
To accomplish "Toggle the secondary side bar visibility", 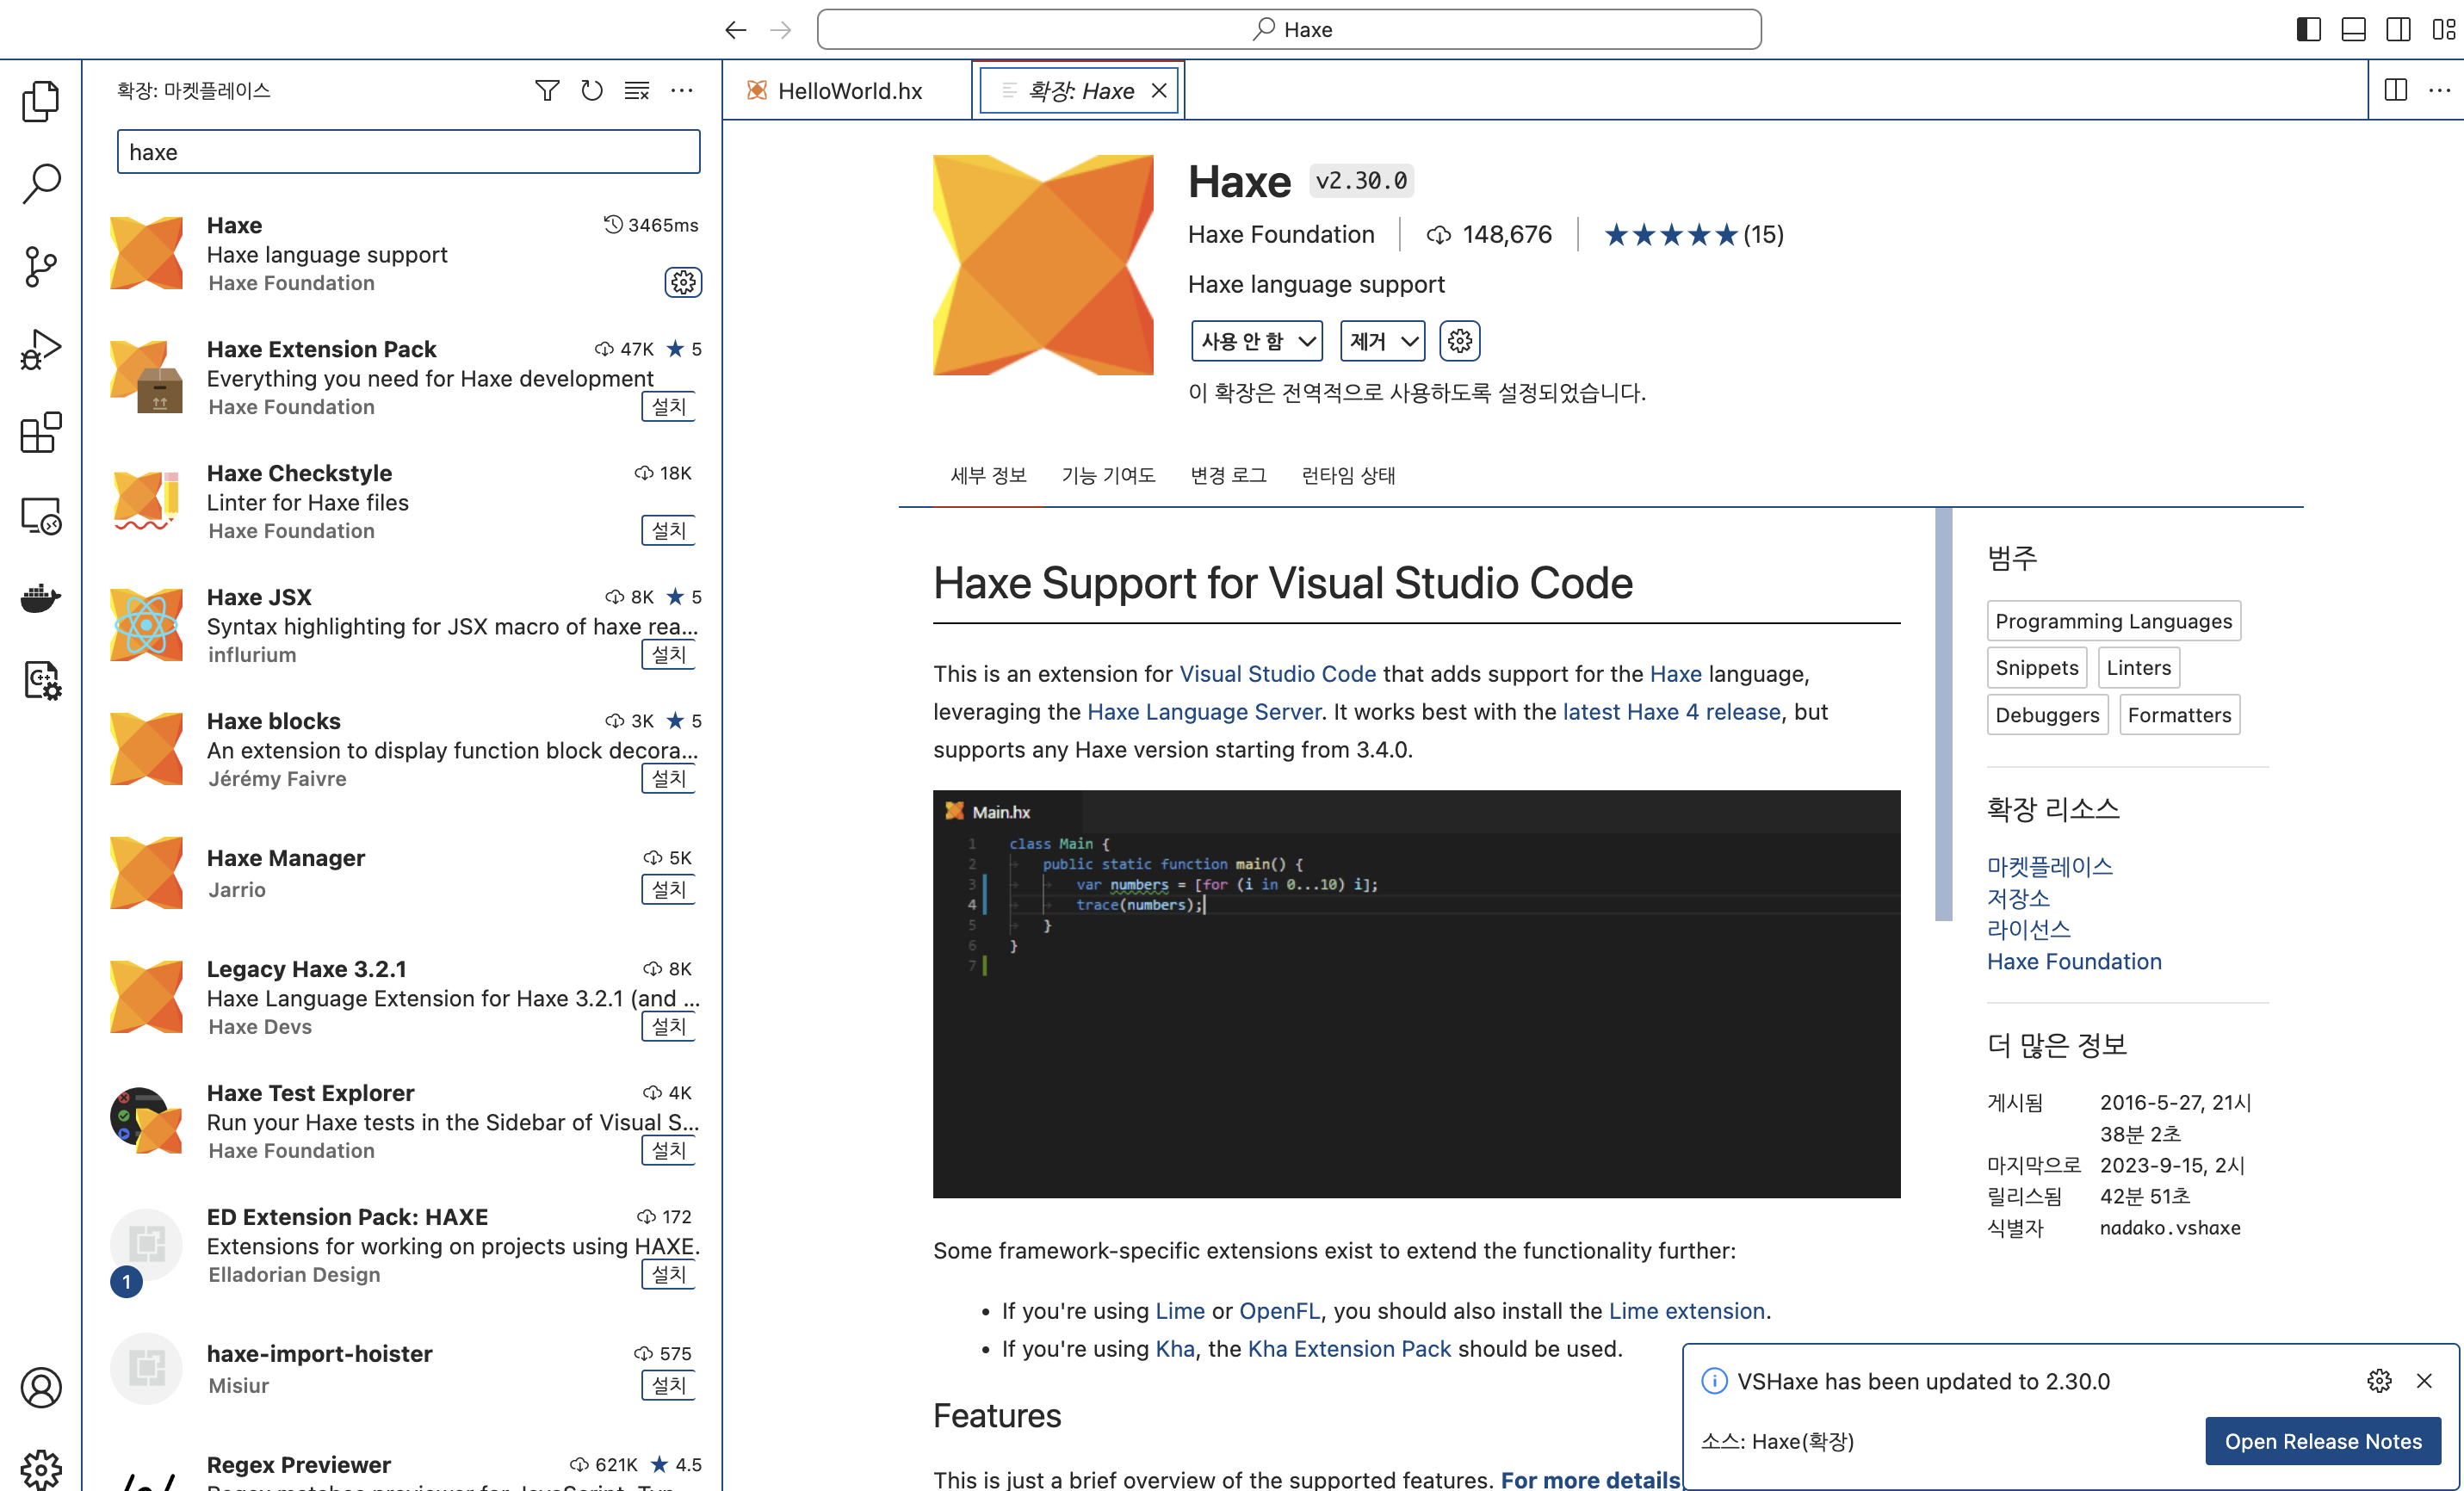I will (2398, 29).
